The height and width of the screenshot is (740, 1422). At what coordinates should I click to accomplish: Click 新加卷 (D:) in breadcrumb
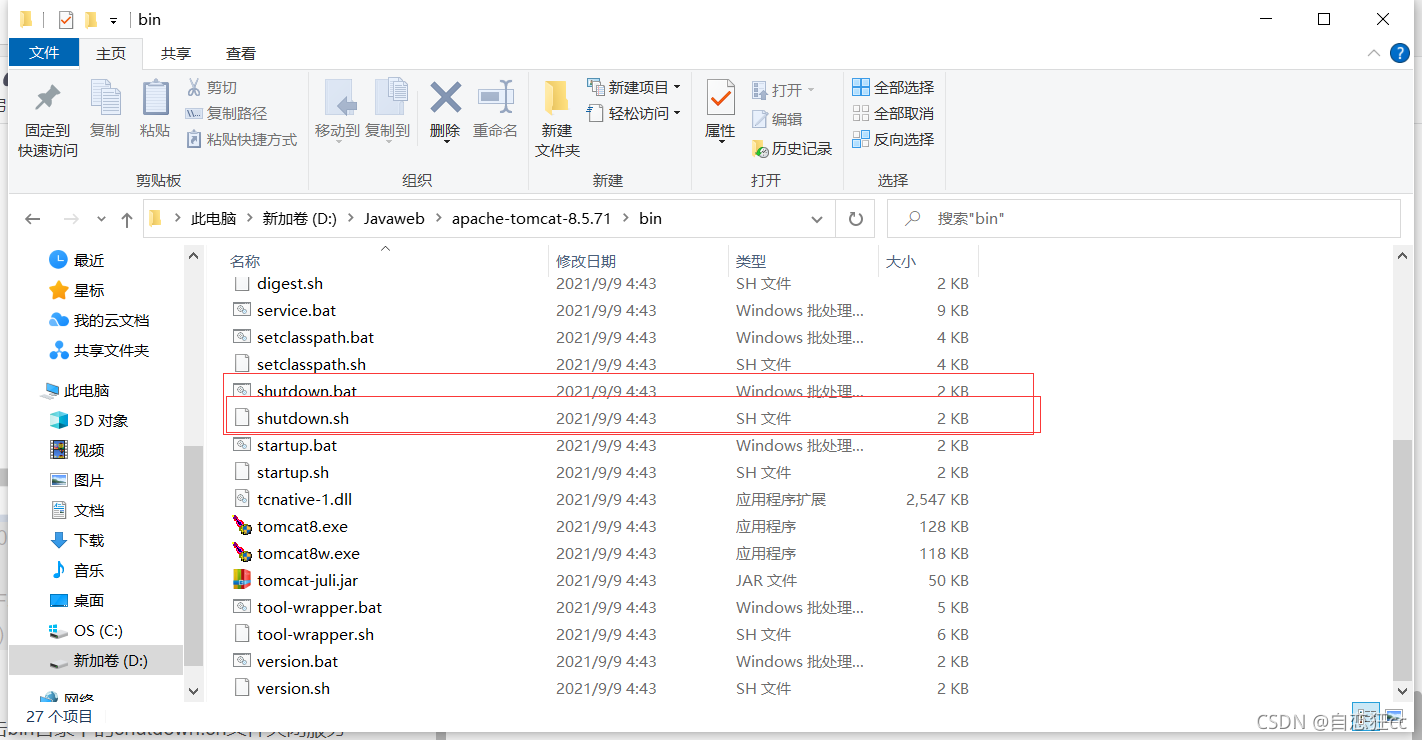point(300,218)
